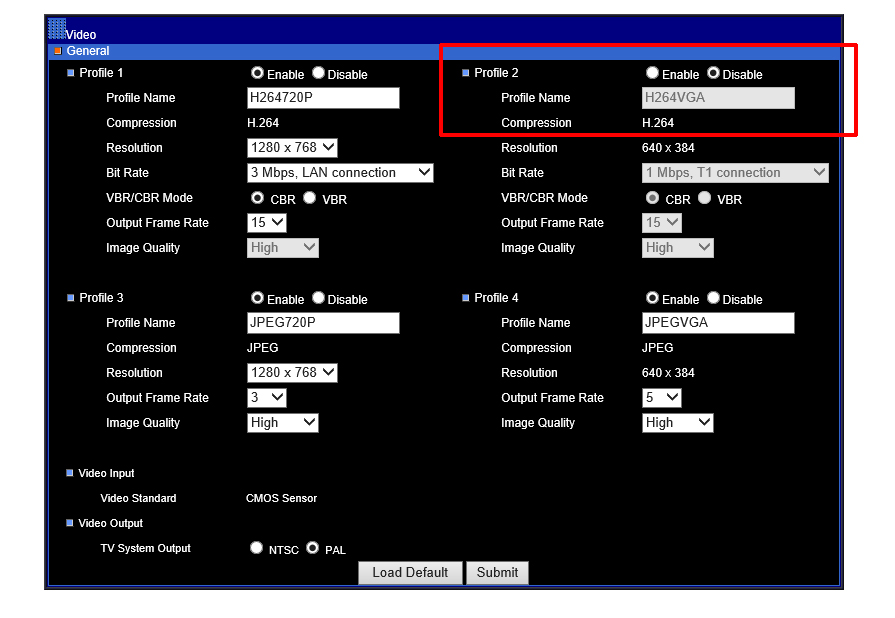Enable Profile 2 radio button
This screenshot has height=618, width=895.
click(653, 73)
